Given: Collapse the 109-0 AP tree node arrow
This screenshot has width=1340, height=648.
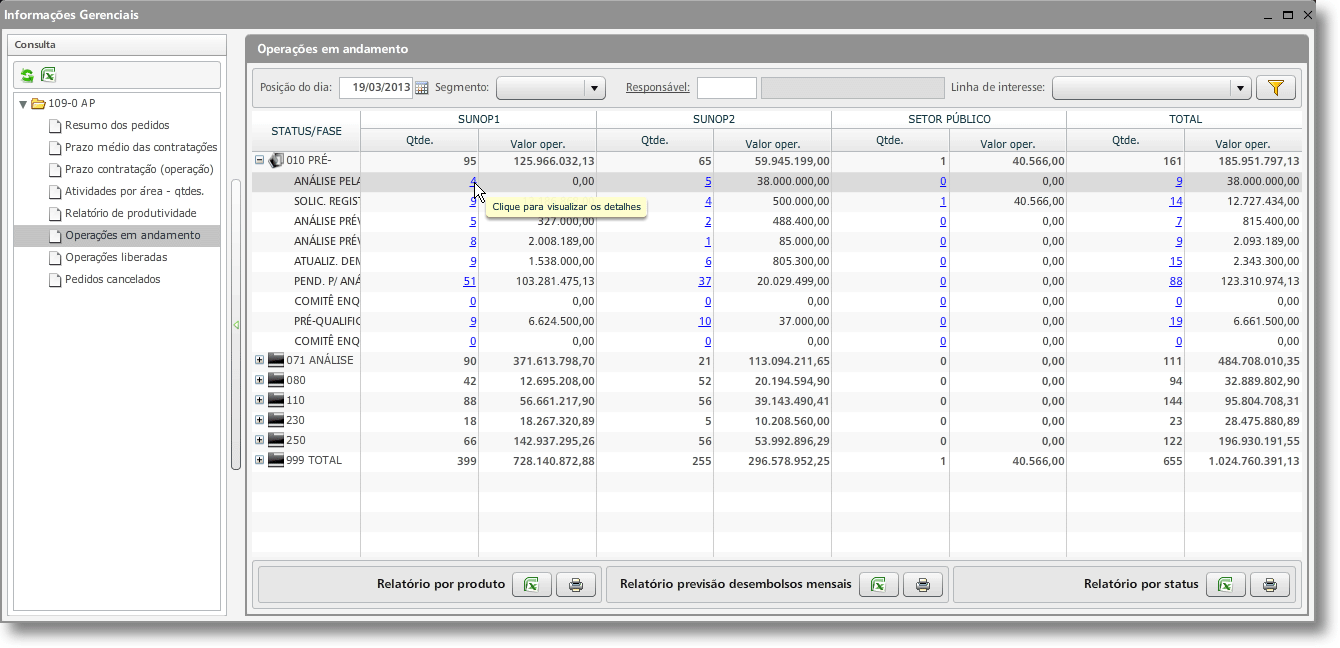Looking at the screenshot, I should pos(23,104).
